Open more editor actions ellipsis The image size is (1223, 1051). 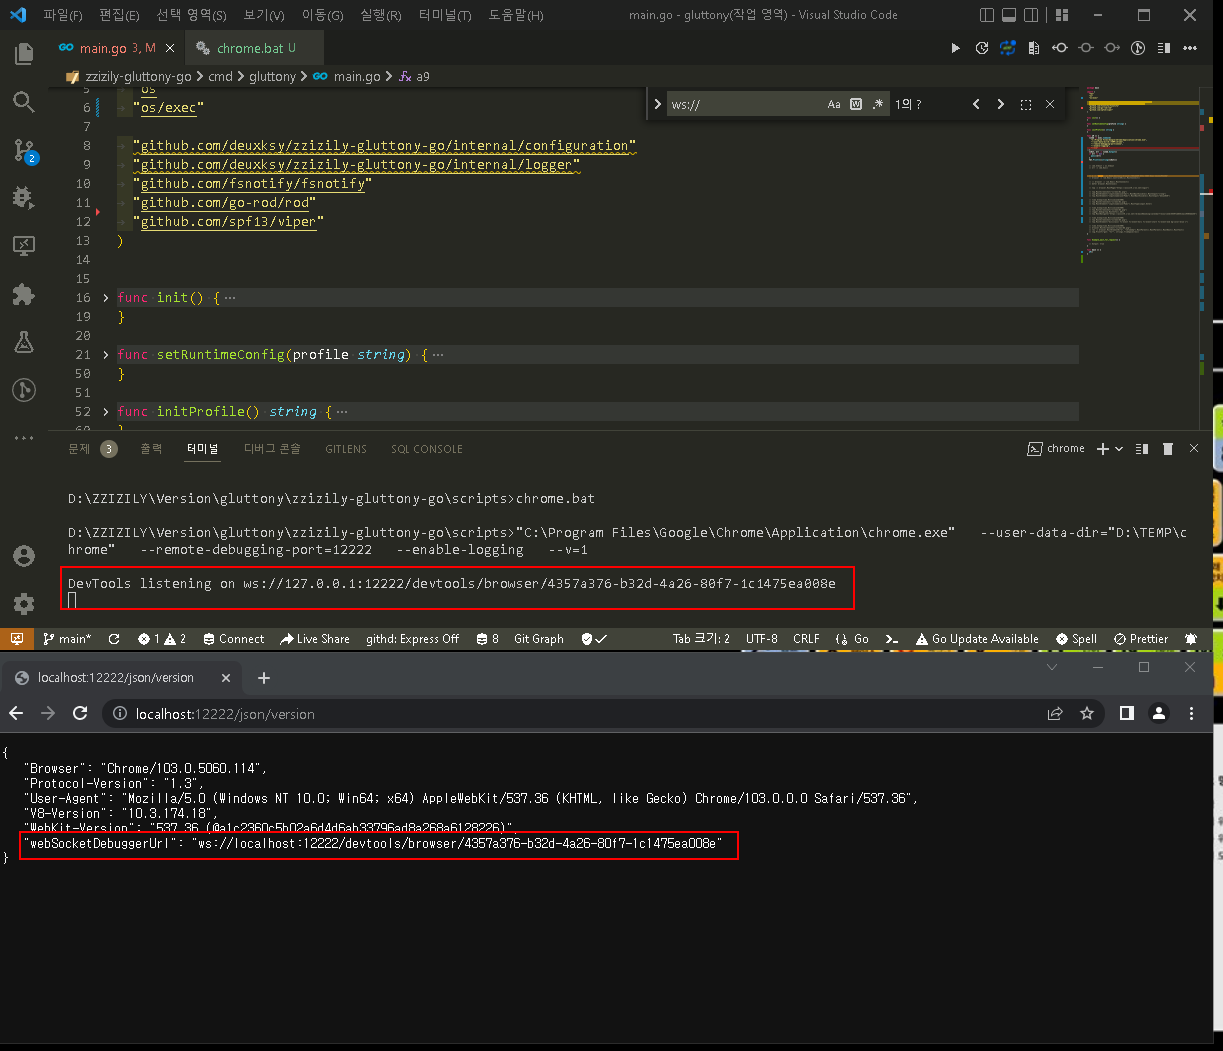tap(1190, 48)
